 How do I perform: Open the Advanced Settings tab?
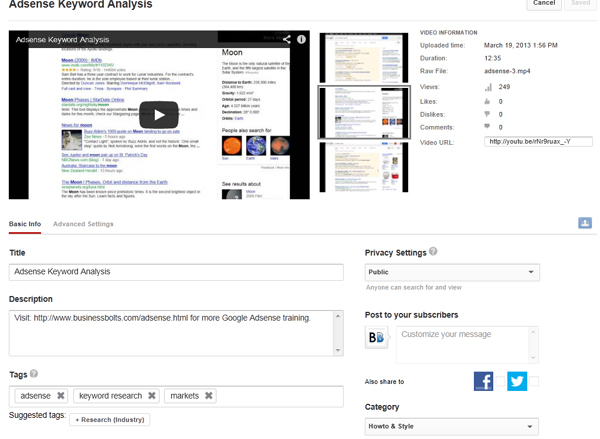pyautogui.click(x=83, y=224)
